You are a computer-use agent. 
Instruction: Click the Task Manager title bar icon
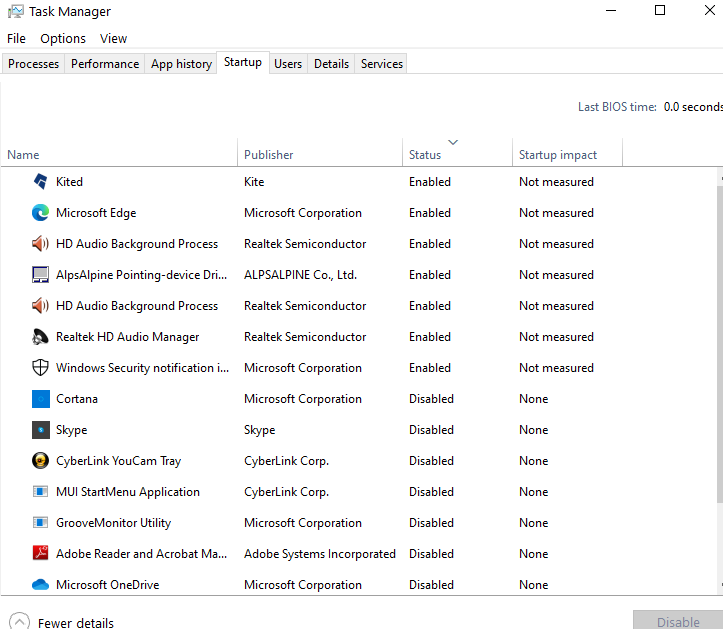15,12
